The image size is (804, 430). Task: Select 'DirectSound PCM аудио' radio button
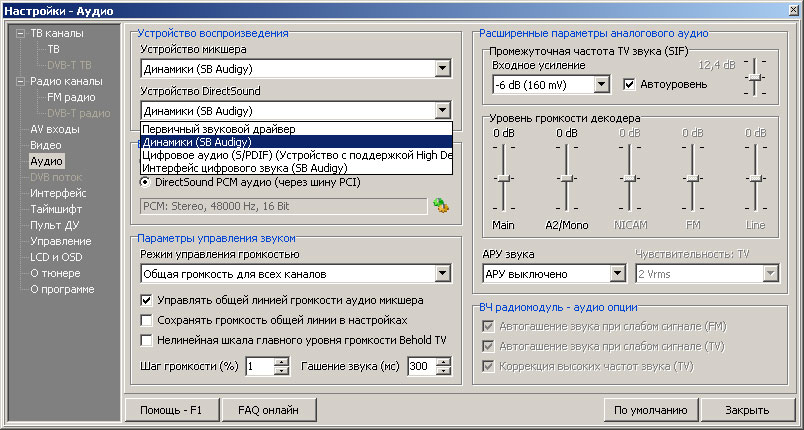click(146, 182)
